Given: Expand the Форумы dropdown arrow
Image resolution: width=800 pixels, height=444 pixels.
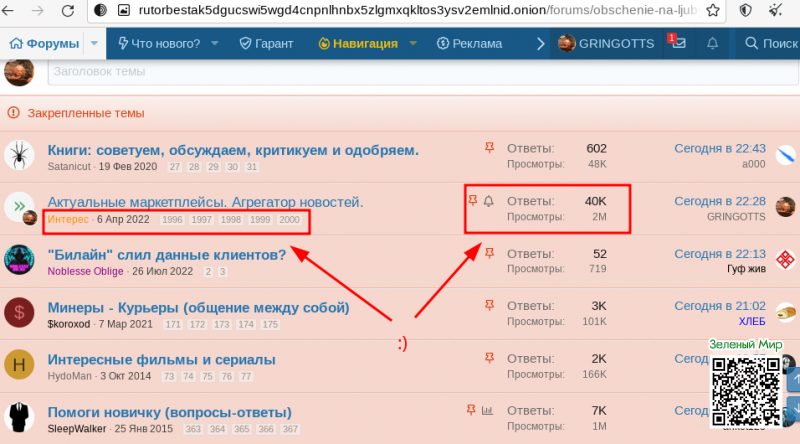Looking at the screenshot, I should [94, 43].
